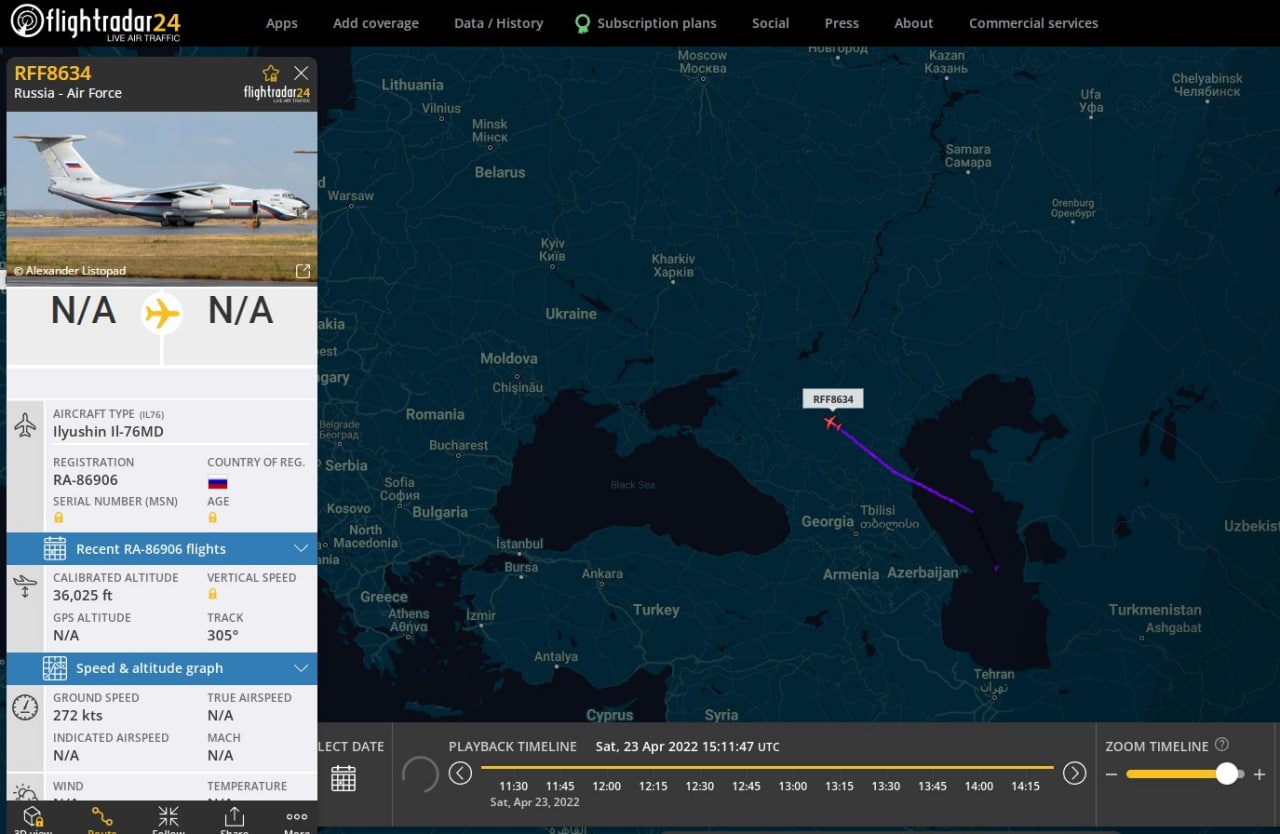The image size is (1280, 834).
Task: Open the Press menu
Action: coord(842,23)
